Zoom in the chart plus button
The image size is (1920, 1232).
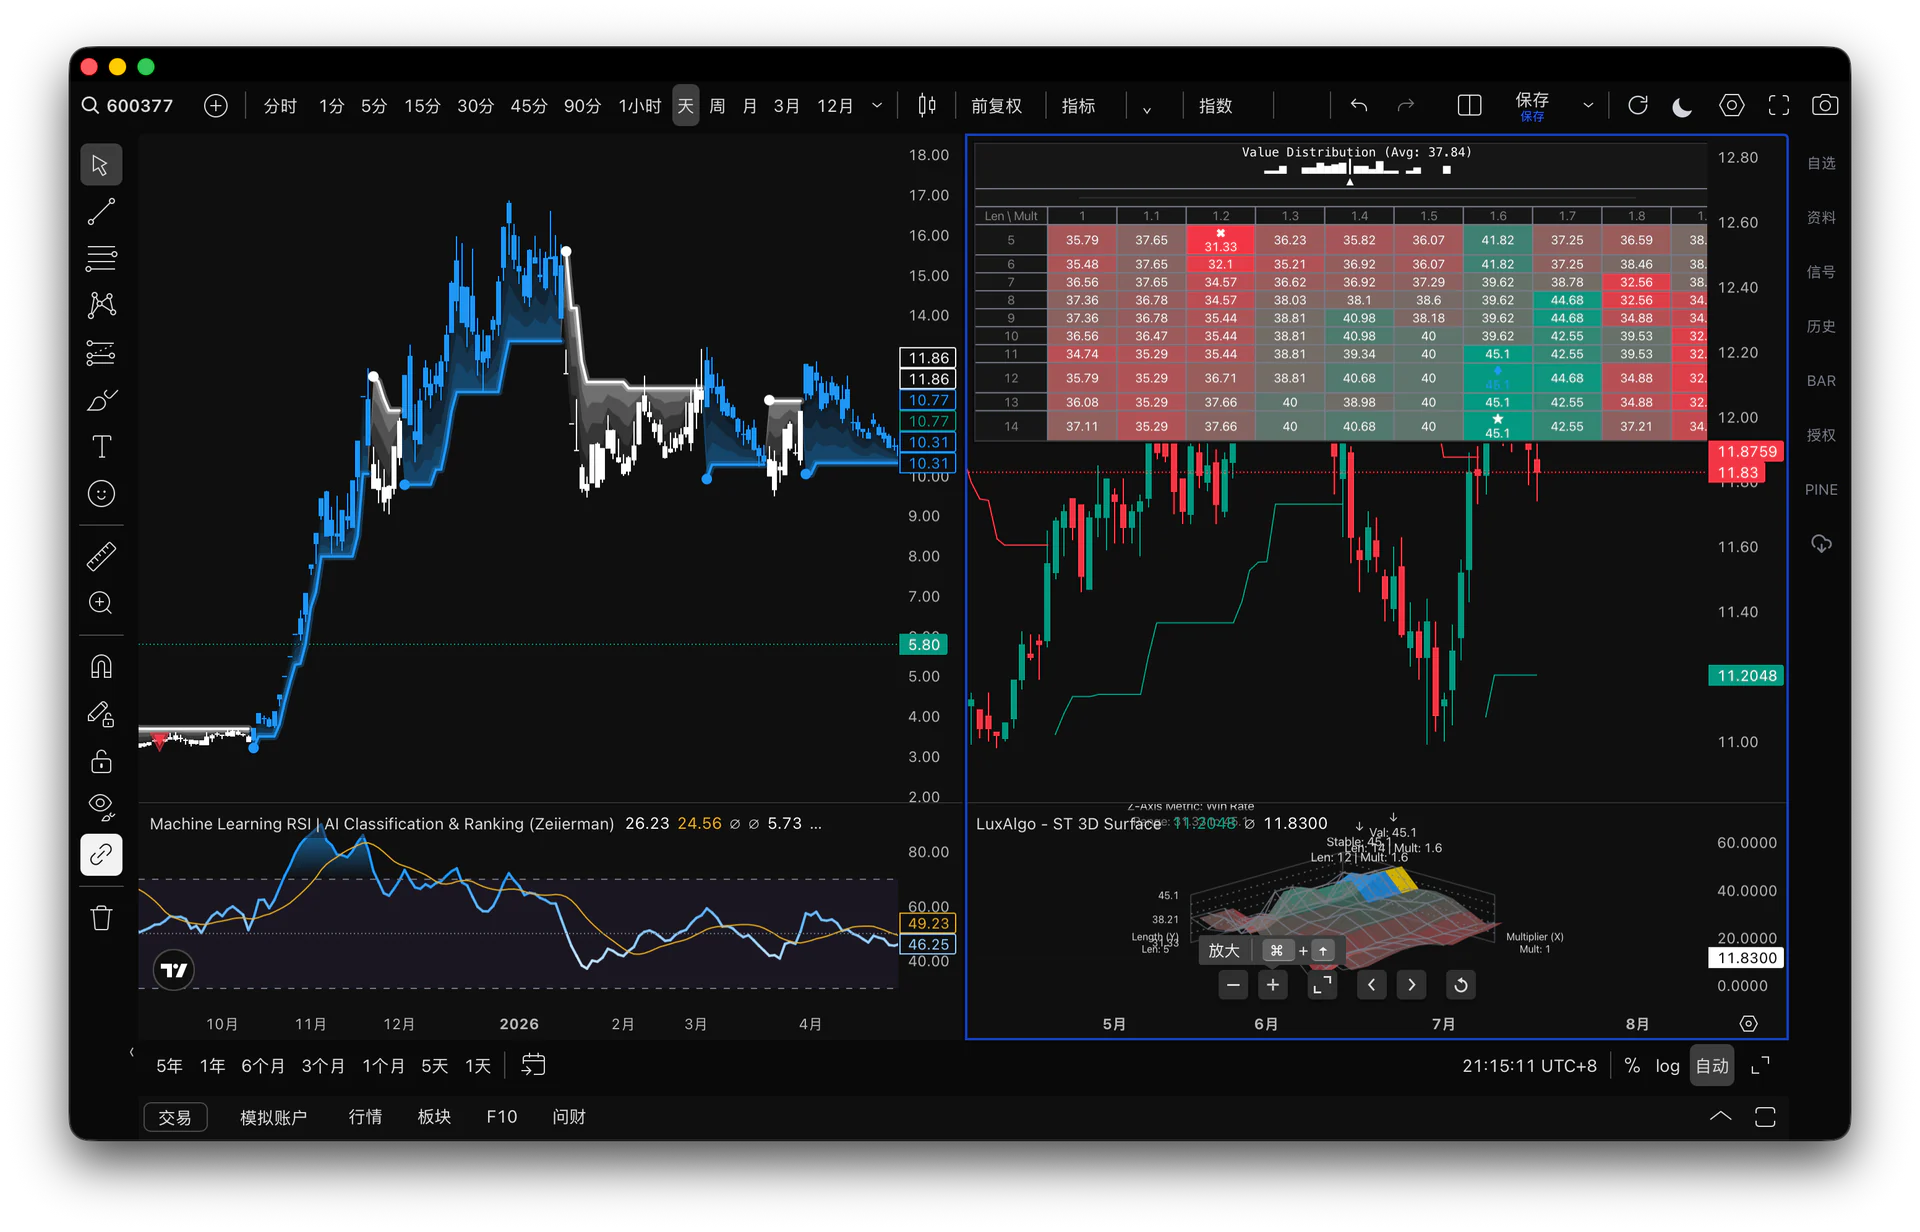point(1272,985)
